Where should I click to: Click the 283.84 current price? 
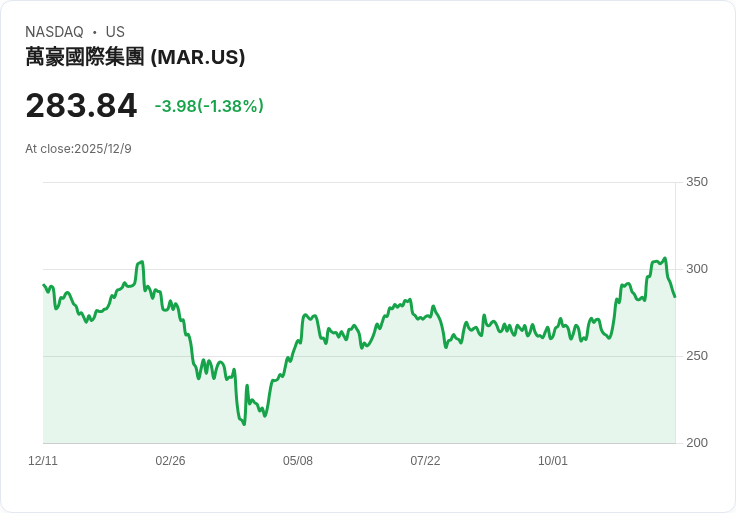pos(81,106)
